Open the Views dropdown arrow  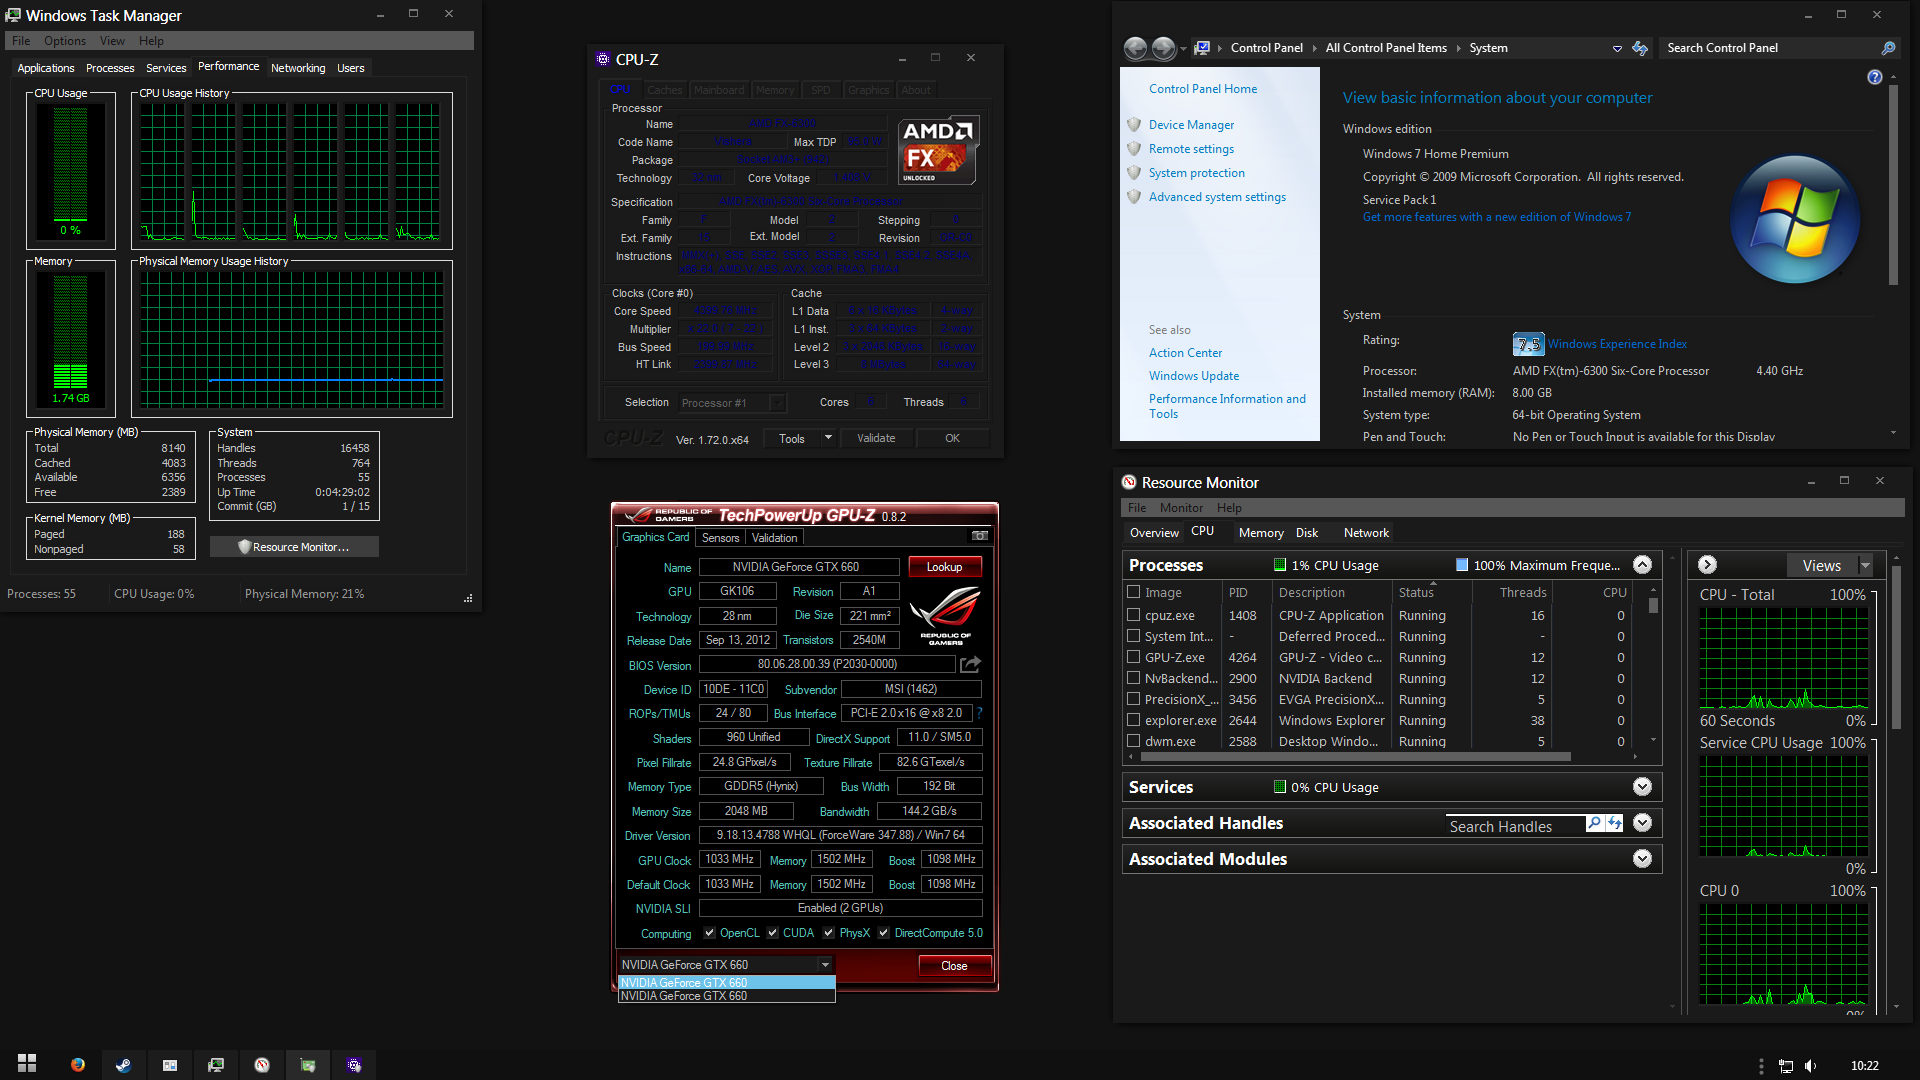[1865, 565]
